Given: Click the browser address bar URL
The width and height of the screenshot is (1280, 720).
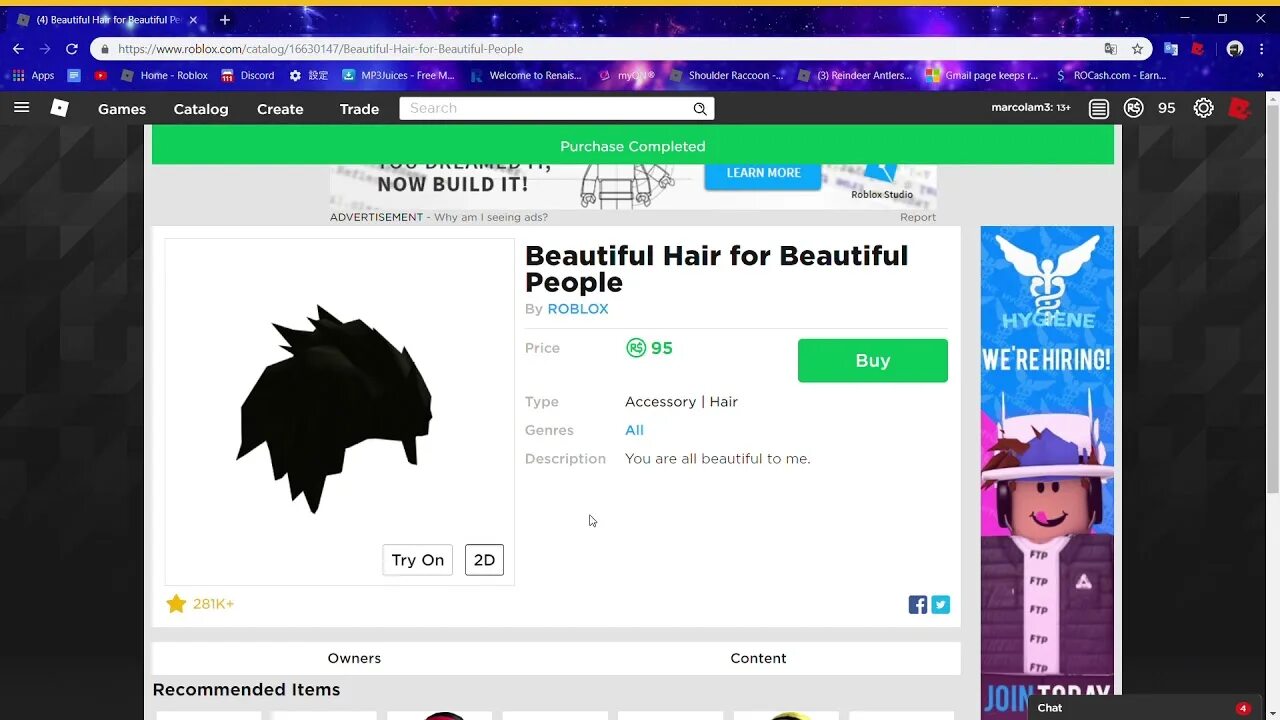Looking at the screenshot, I should click(320, 49).
